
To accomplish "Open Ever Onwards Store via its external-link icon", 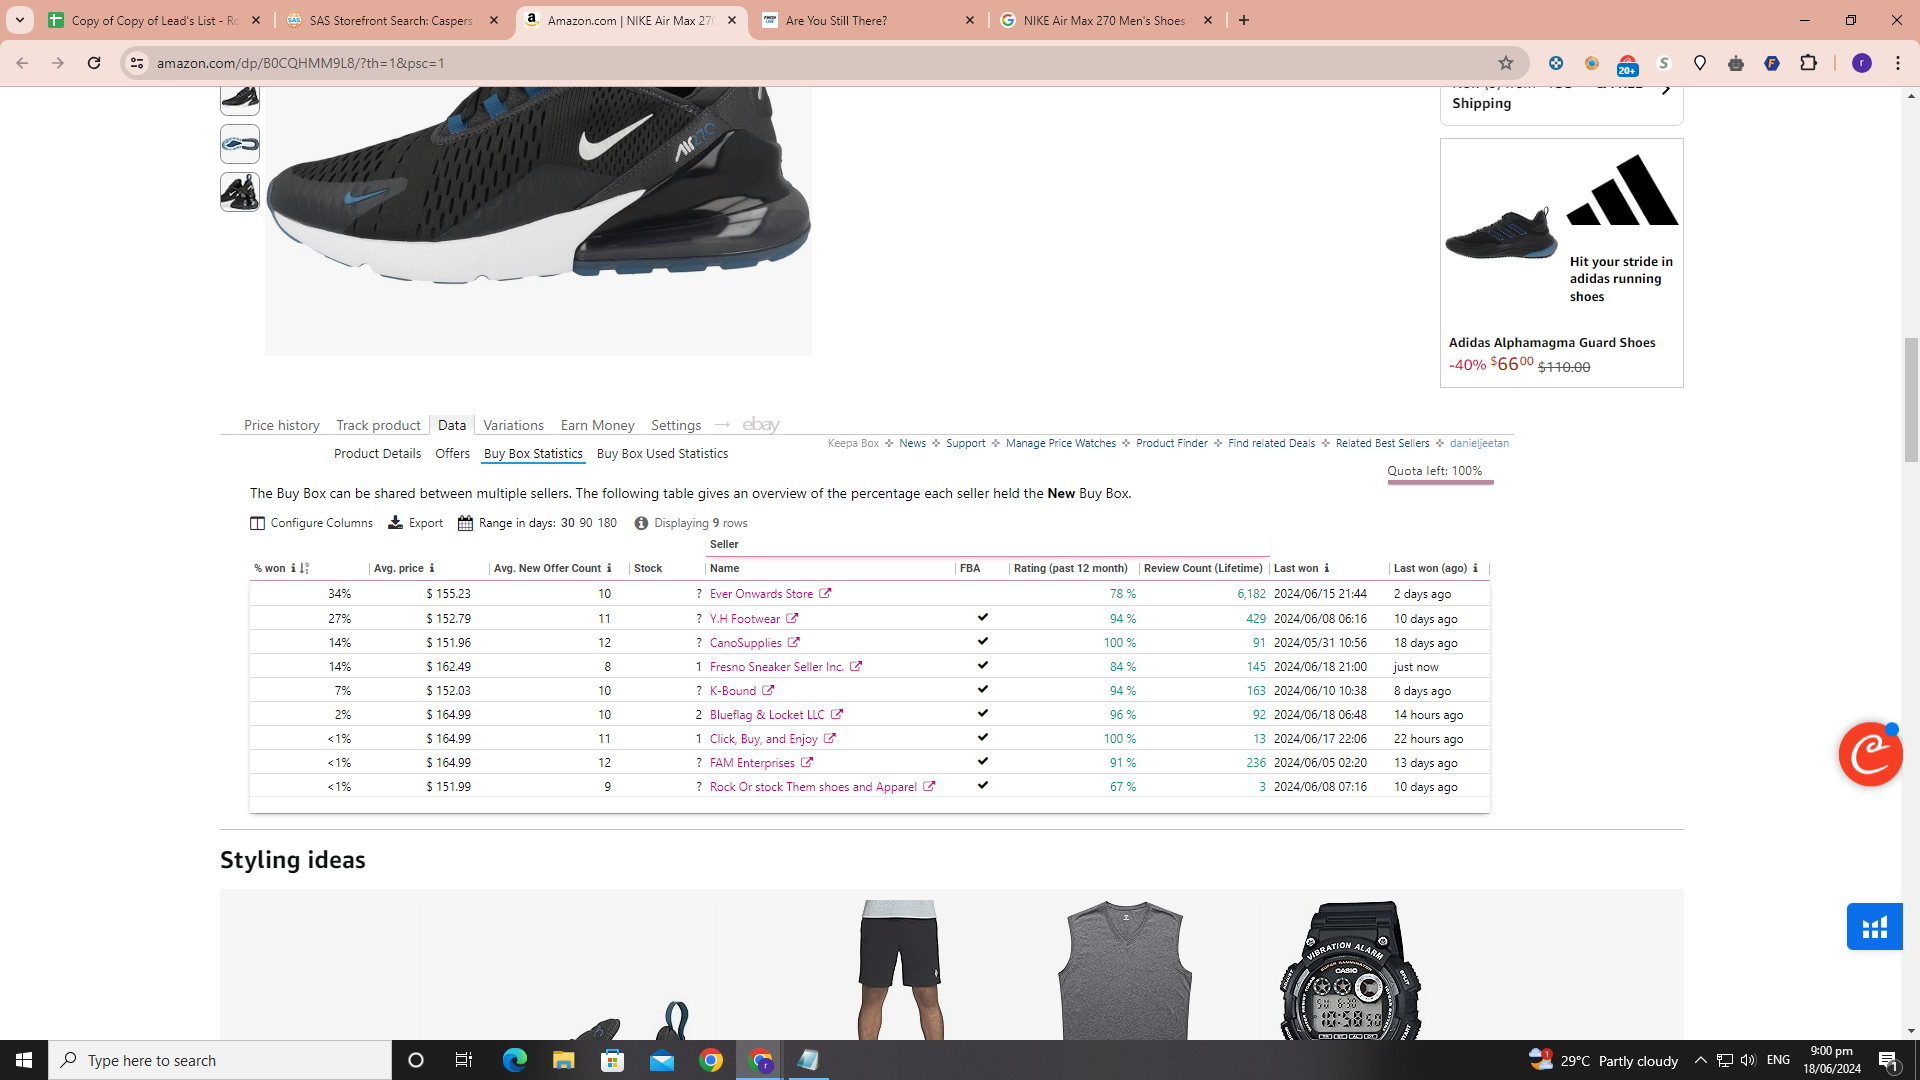I will 824,593.
